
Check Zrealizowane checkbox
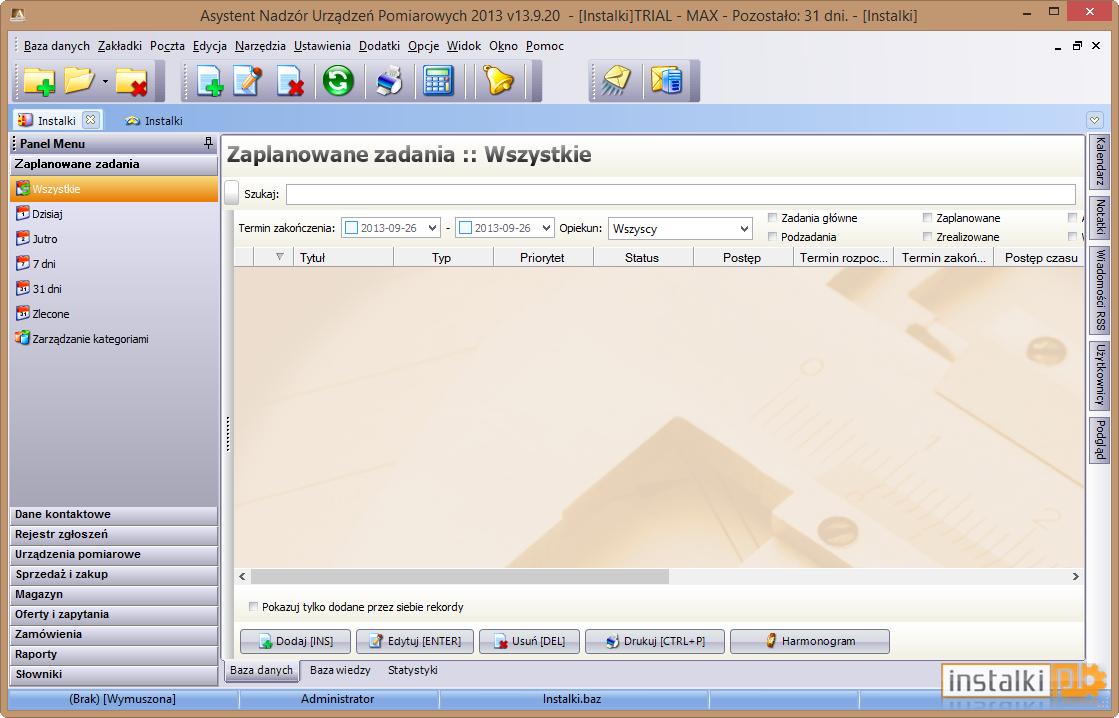(927, 236)
